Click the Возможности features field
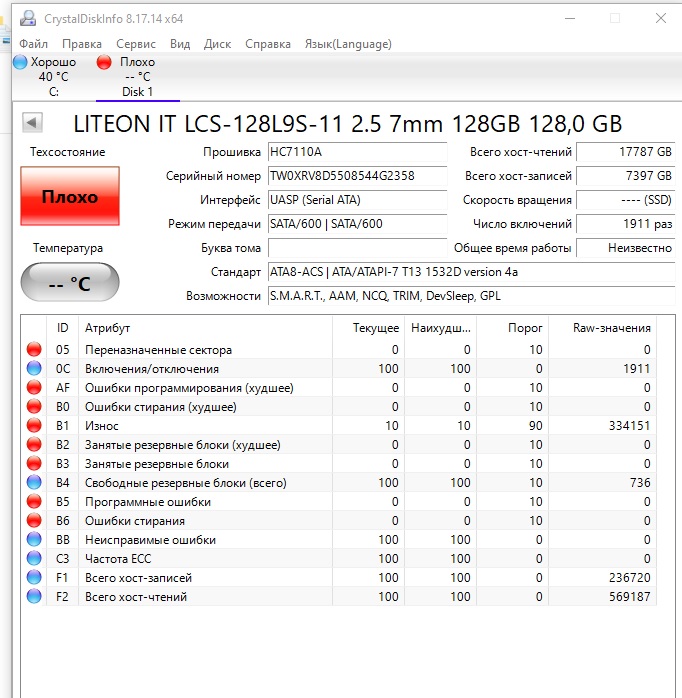Image resolution: width=682 pixels, height=698 pixels. coord(471,296)
